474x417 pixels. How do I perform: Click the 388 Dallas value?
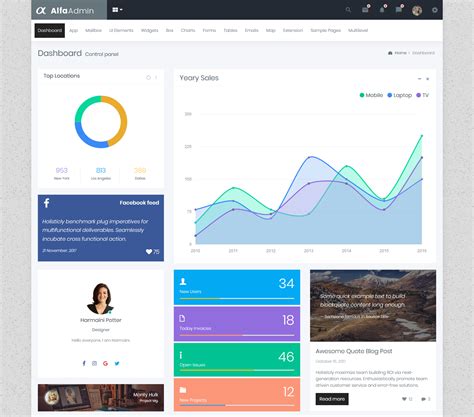(x=140, y=170)
